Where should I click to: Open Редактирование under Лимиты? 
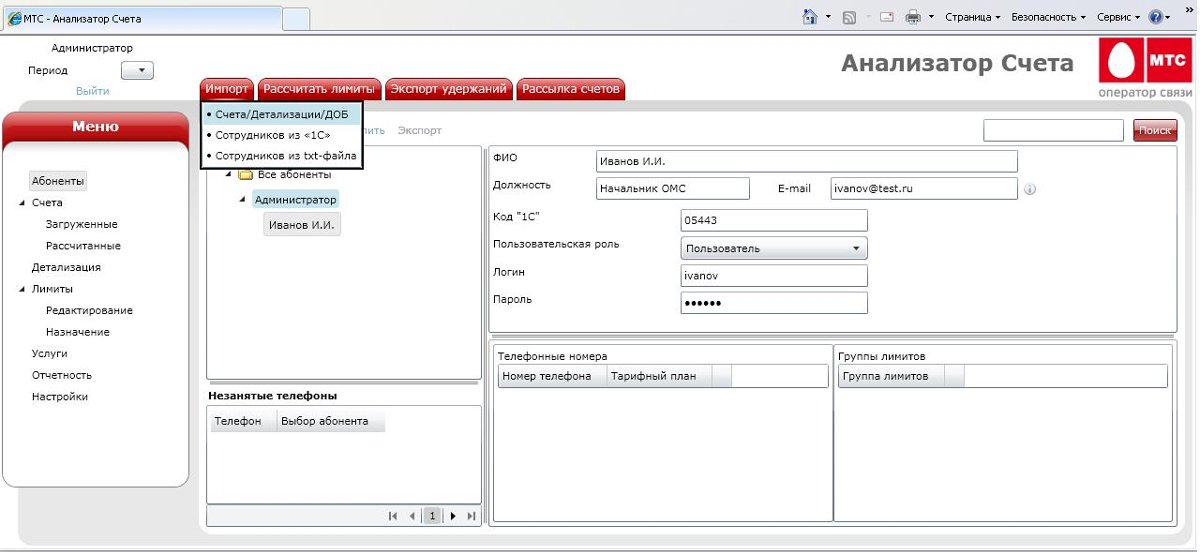click(89, 310)
